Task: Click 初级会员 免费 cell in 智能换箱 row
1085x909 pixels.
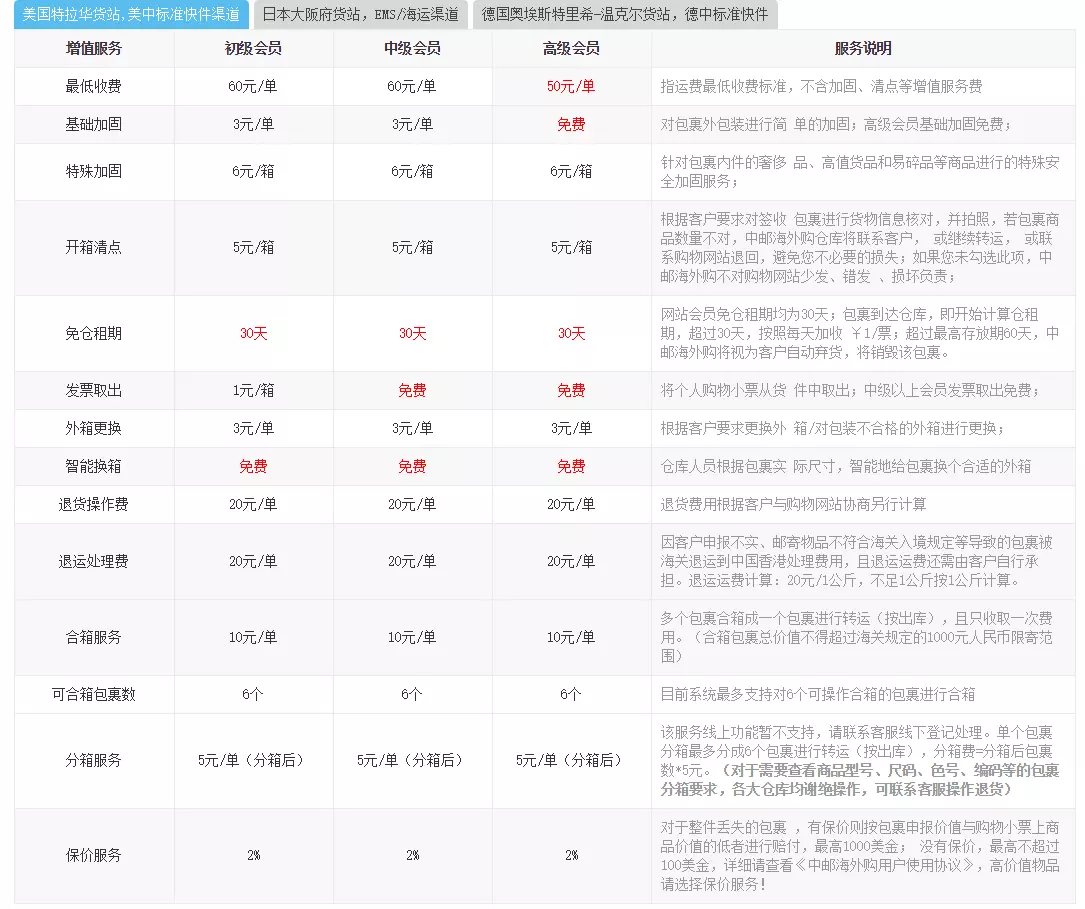Action: [253, 467]
